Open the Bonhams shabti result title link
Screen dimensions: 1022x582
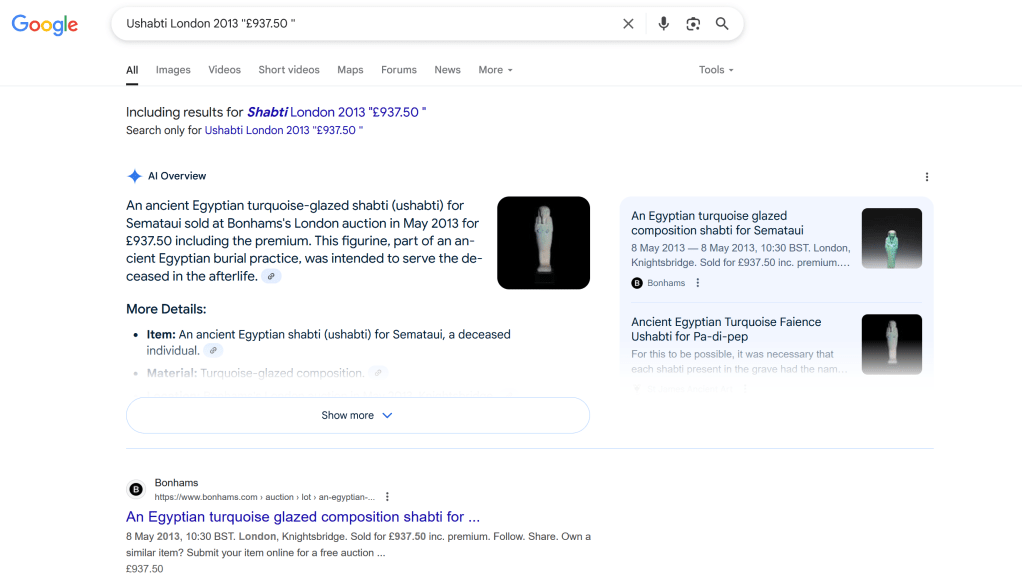point(303,517)
